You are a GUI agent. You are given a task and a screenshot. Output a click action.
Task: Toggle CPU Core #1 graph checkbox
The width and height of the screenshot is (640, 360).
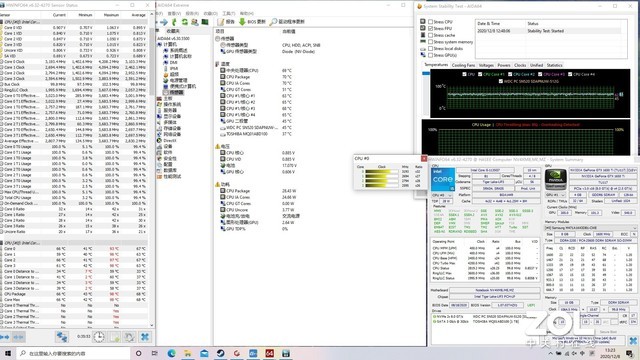480,74
